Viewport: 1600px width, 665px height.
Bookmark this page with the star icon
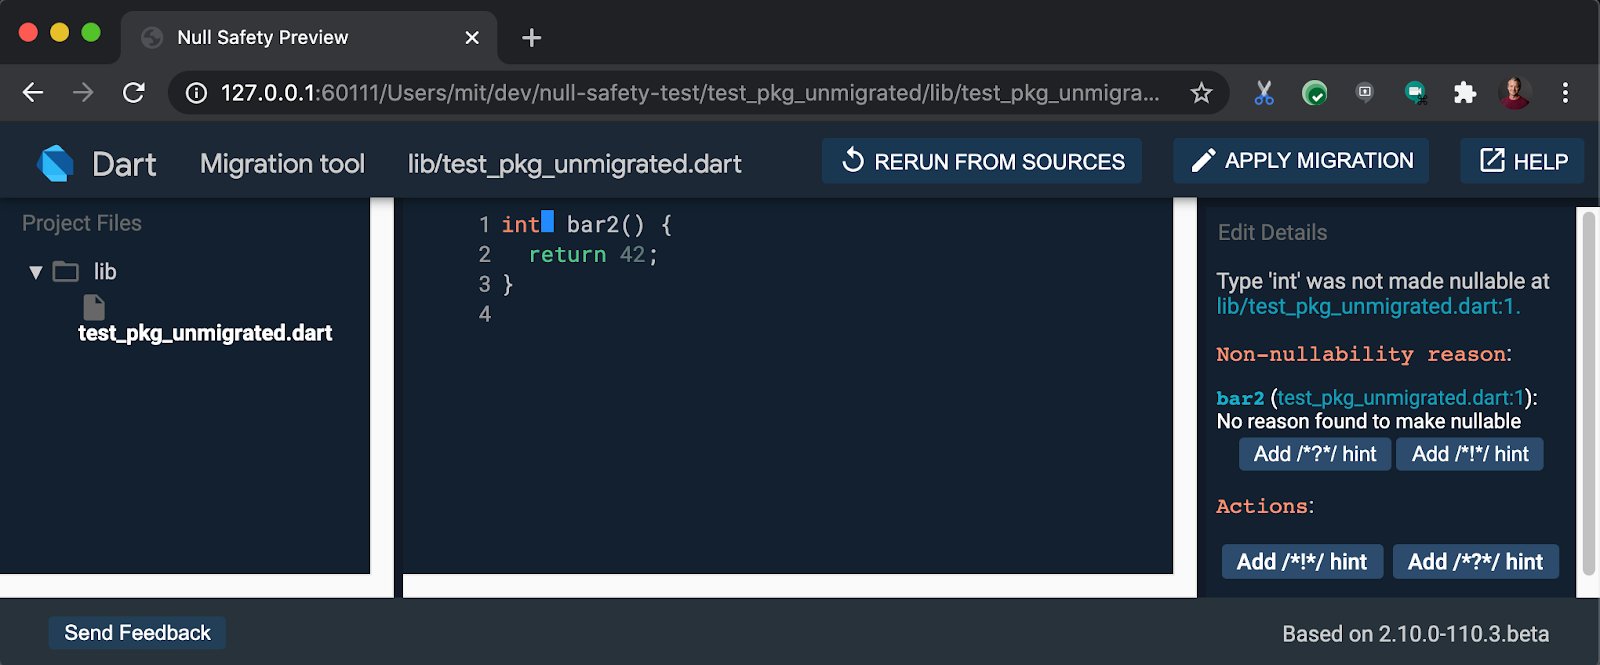[x=1201, y=93]
